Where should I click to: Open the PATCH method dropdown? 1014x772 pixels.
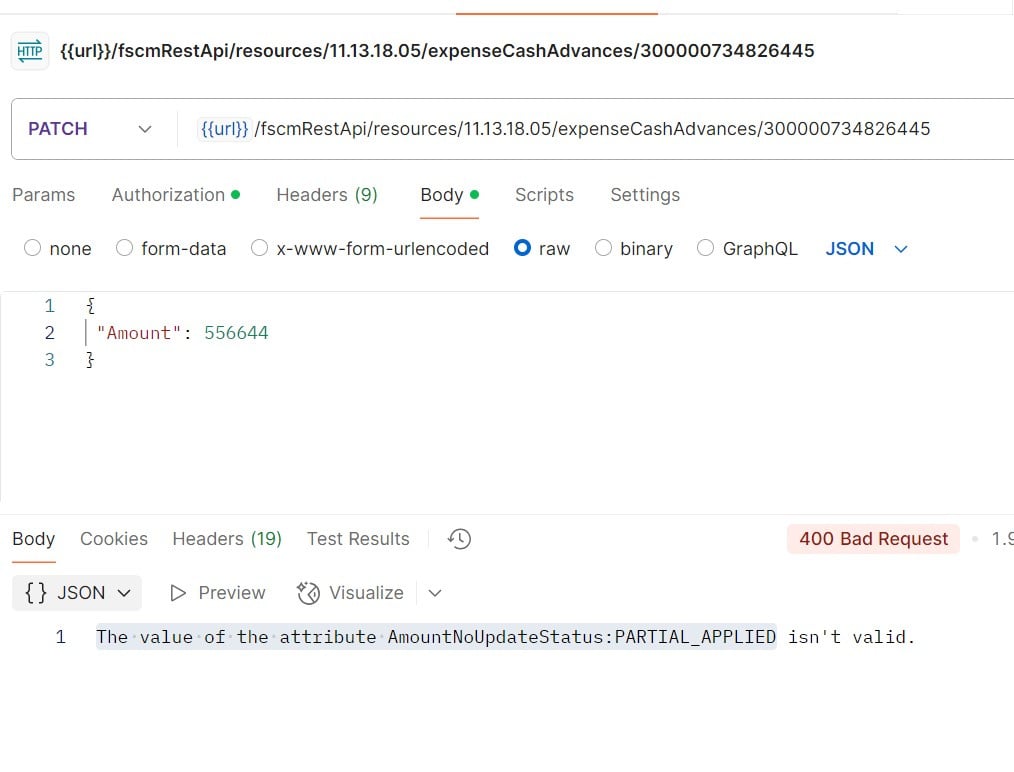click(x=145, y=128)
